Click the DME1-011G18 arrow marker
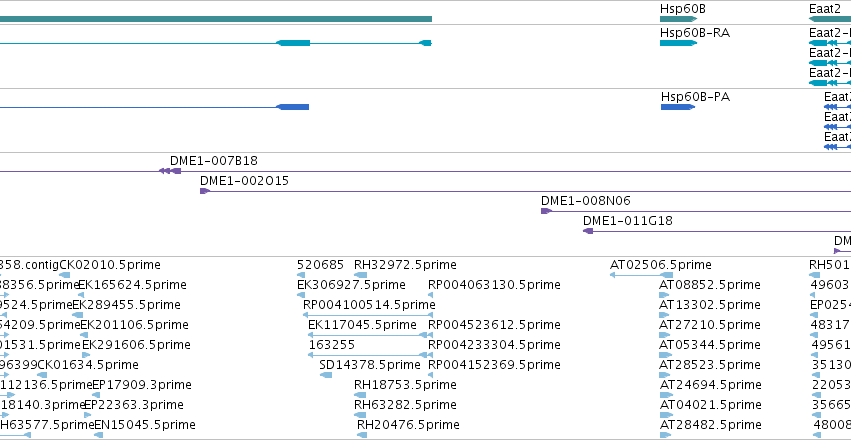 point(588,231)
